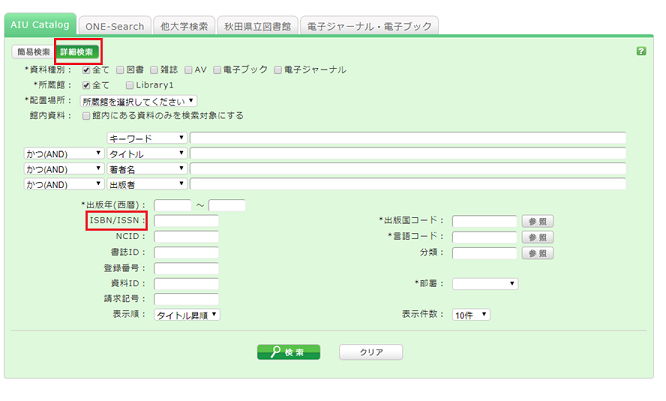Check the 図書 material type checkbox
This screenshot has width=666, height=401.
point(119,70)
